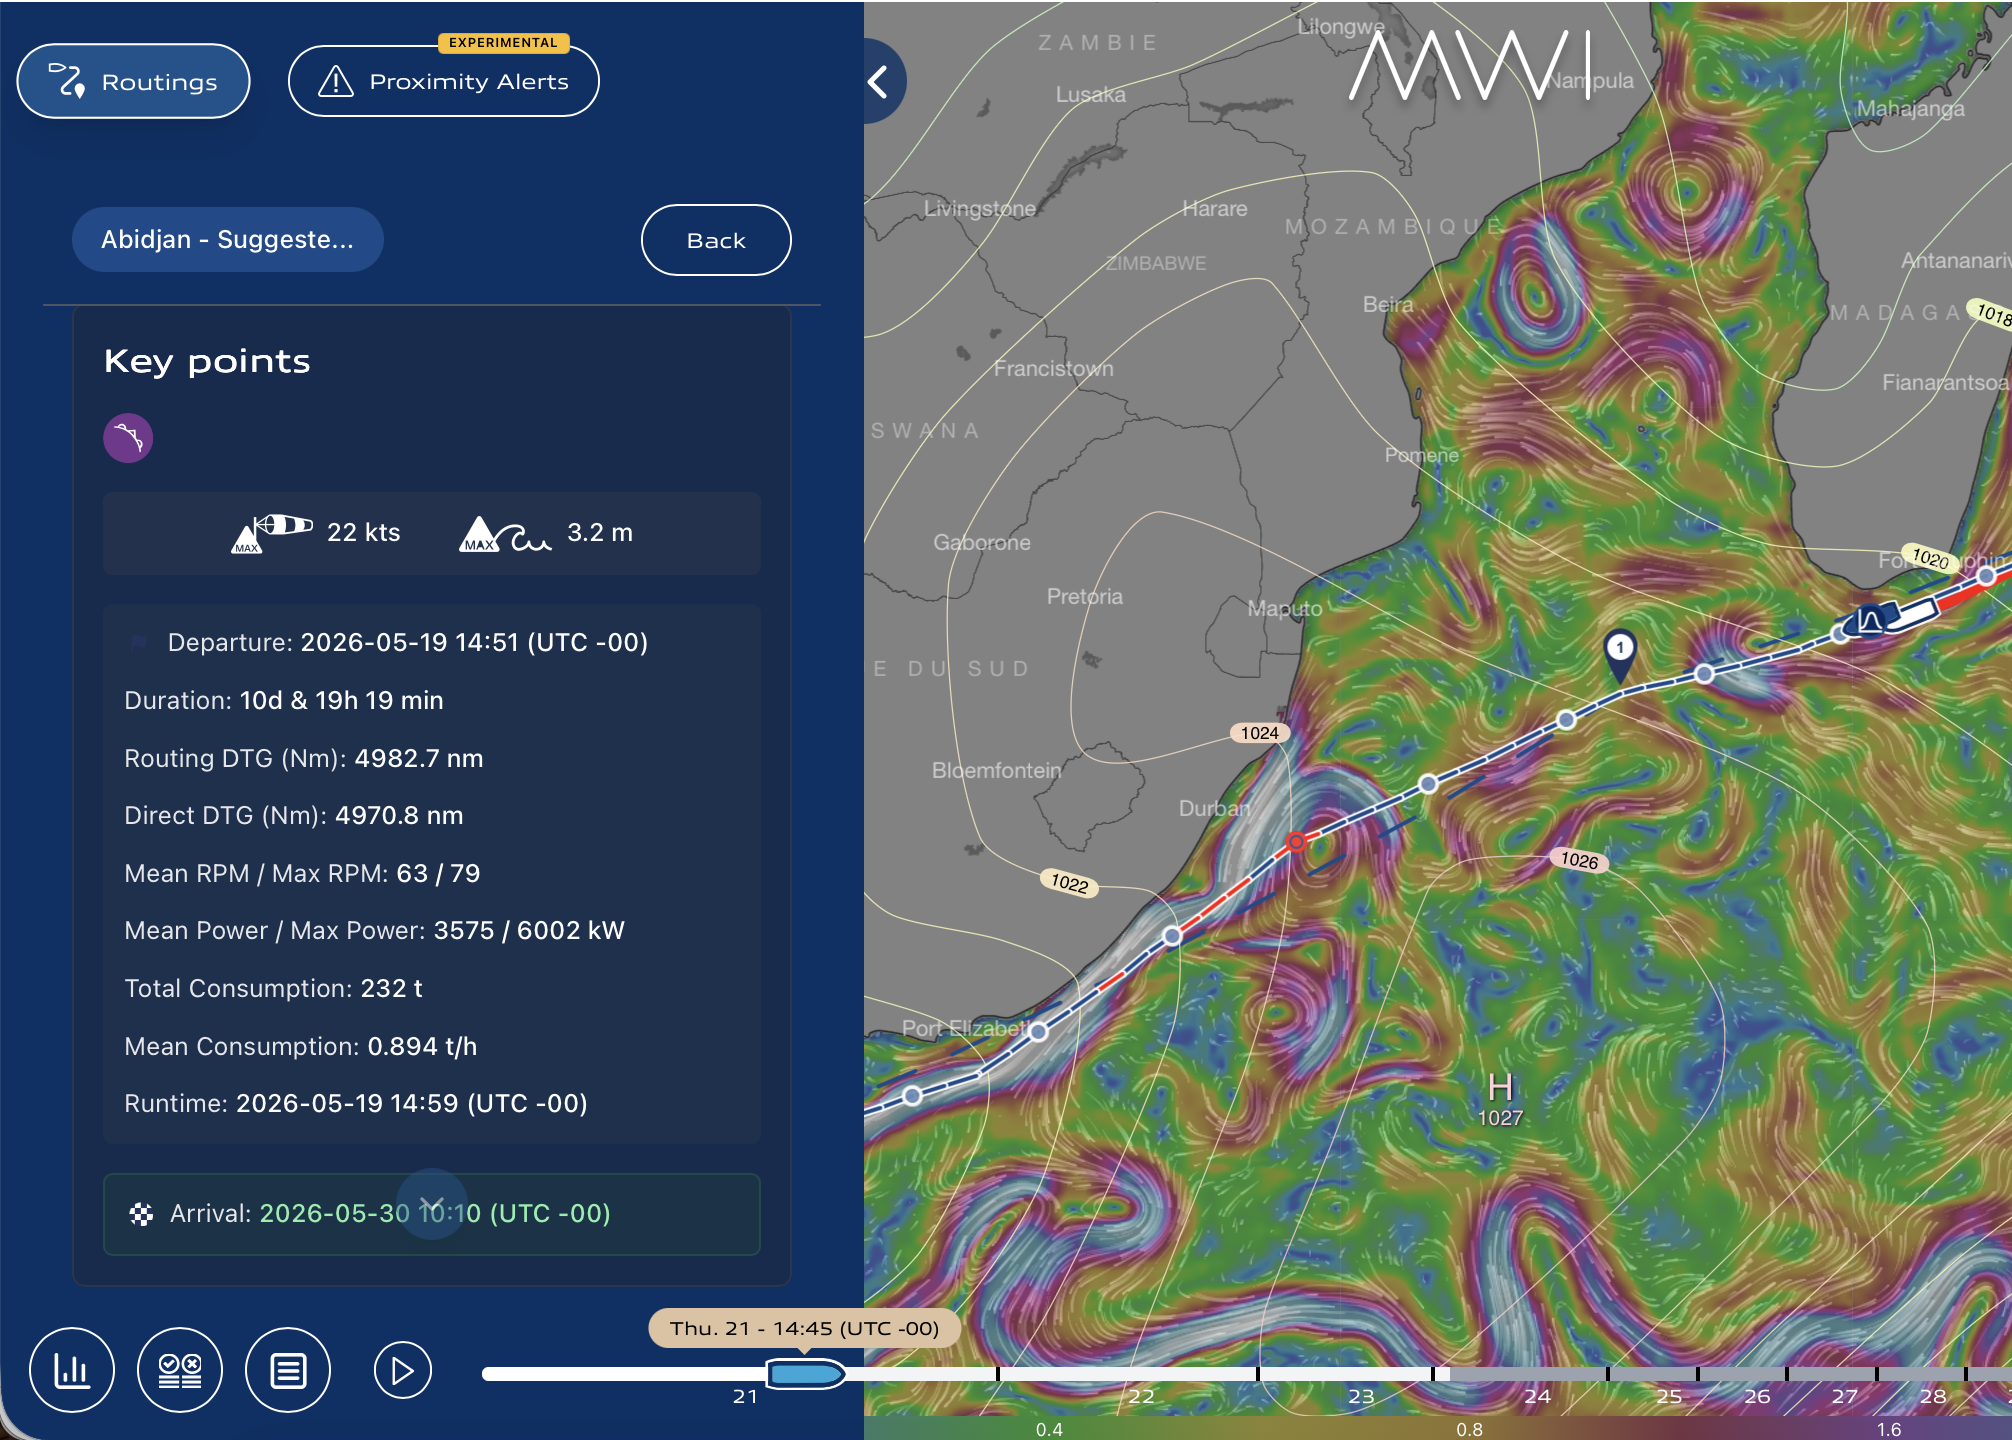Click the Maputo city label on map
2012x1440 pixels.
1284,608
